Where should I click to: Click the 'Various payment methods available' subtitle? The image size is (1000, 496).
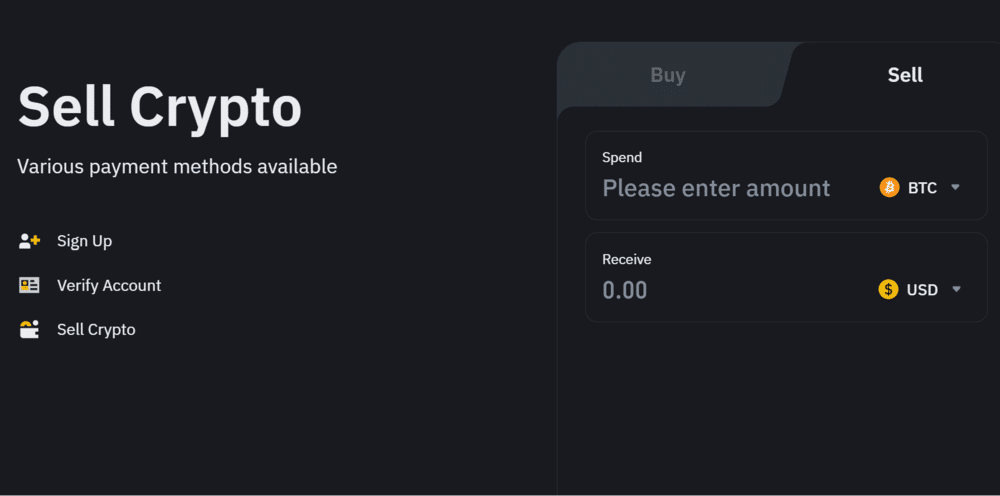(x=177, y=166)
